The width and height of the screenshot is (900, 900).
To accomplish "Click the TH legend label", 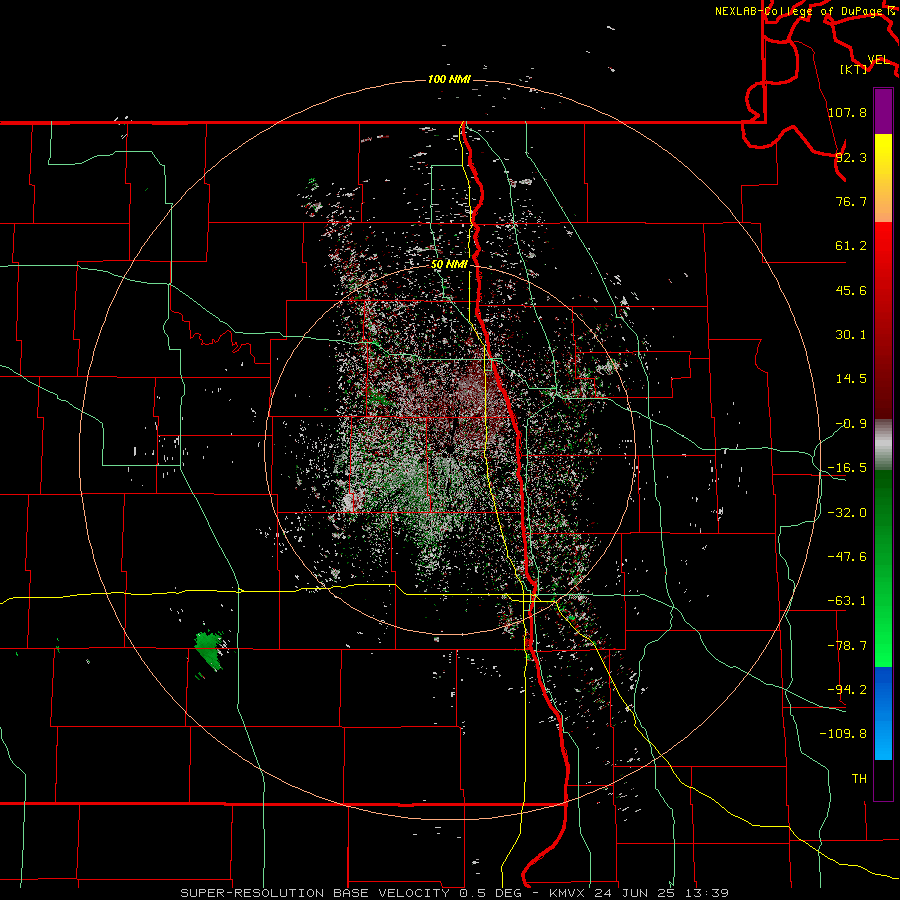I will point(859,779).
